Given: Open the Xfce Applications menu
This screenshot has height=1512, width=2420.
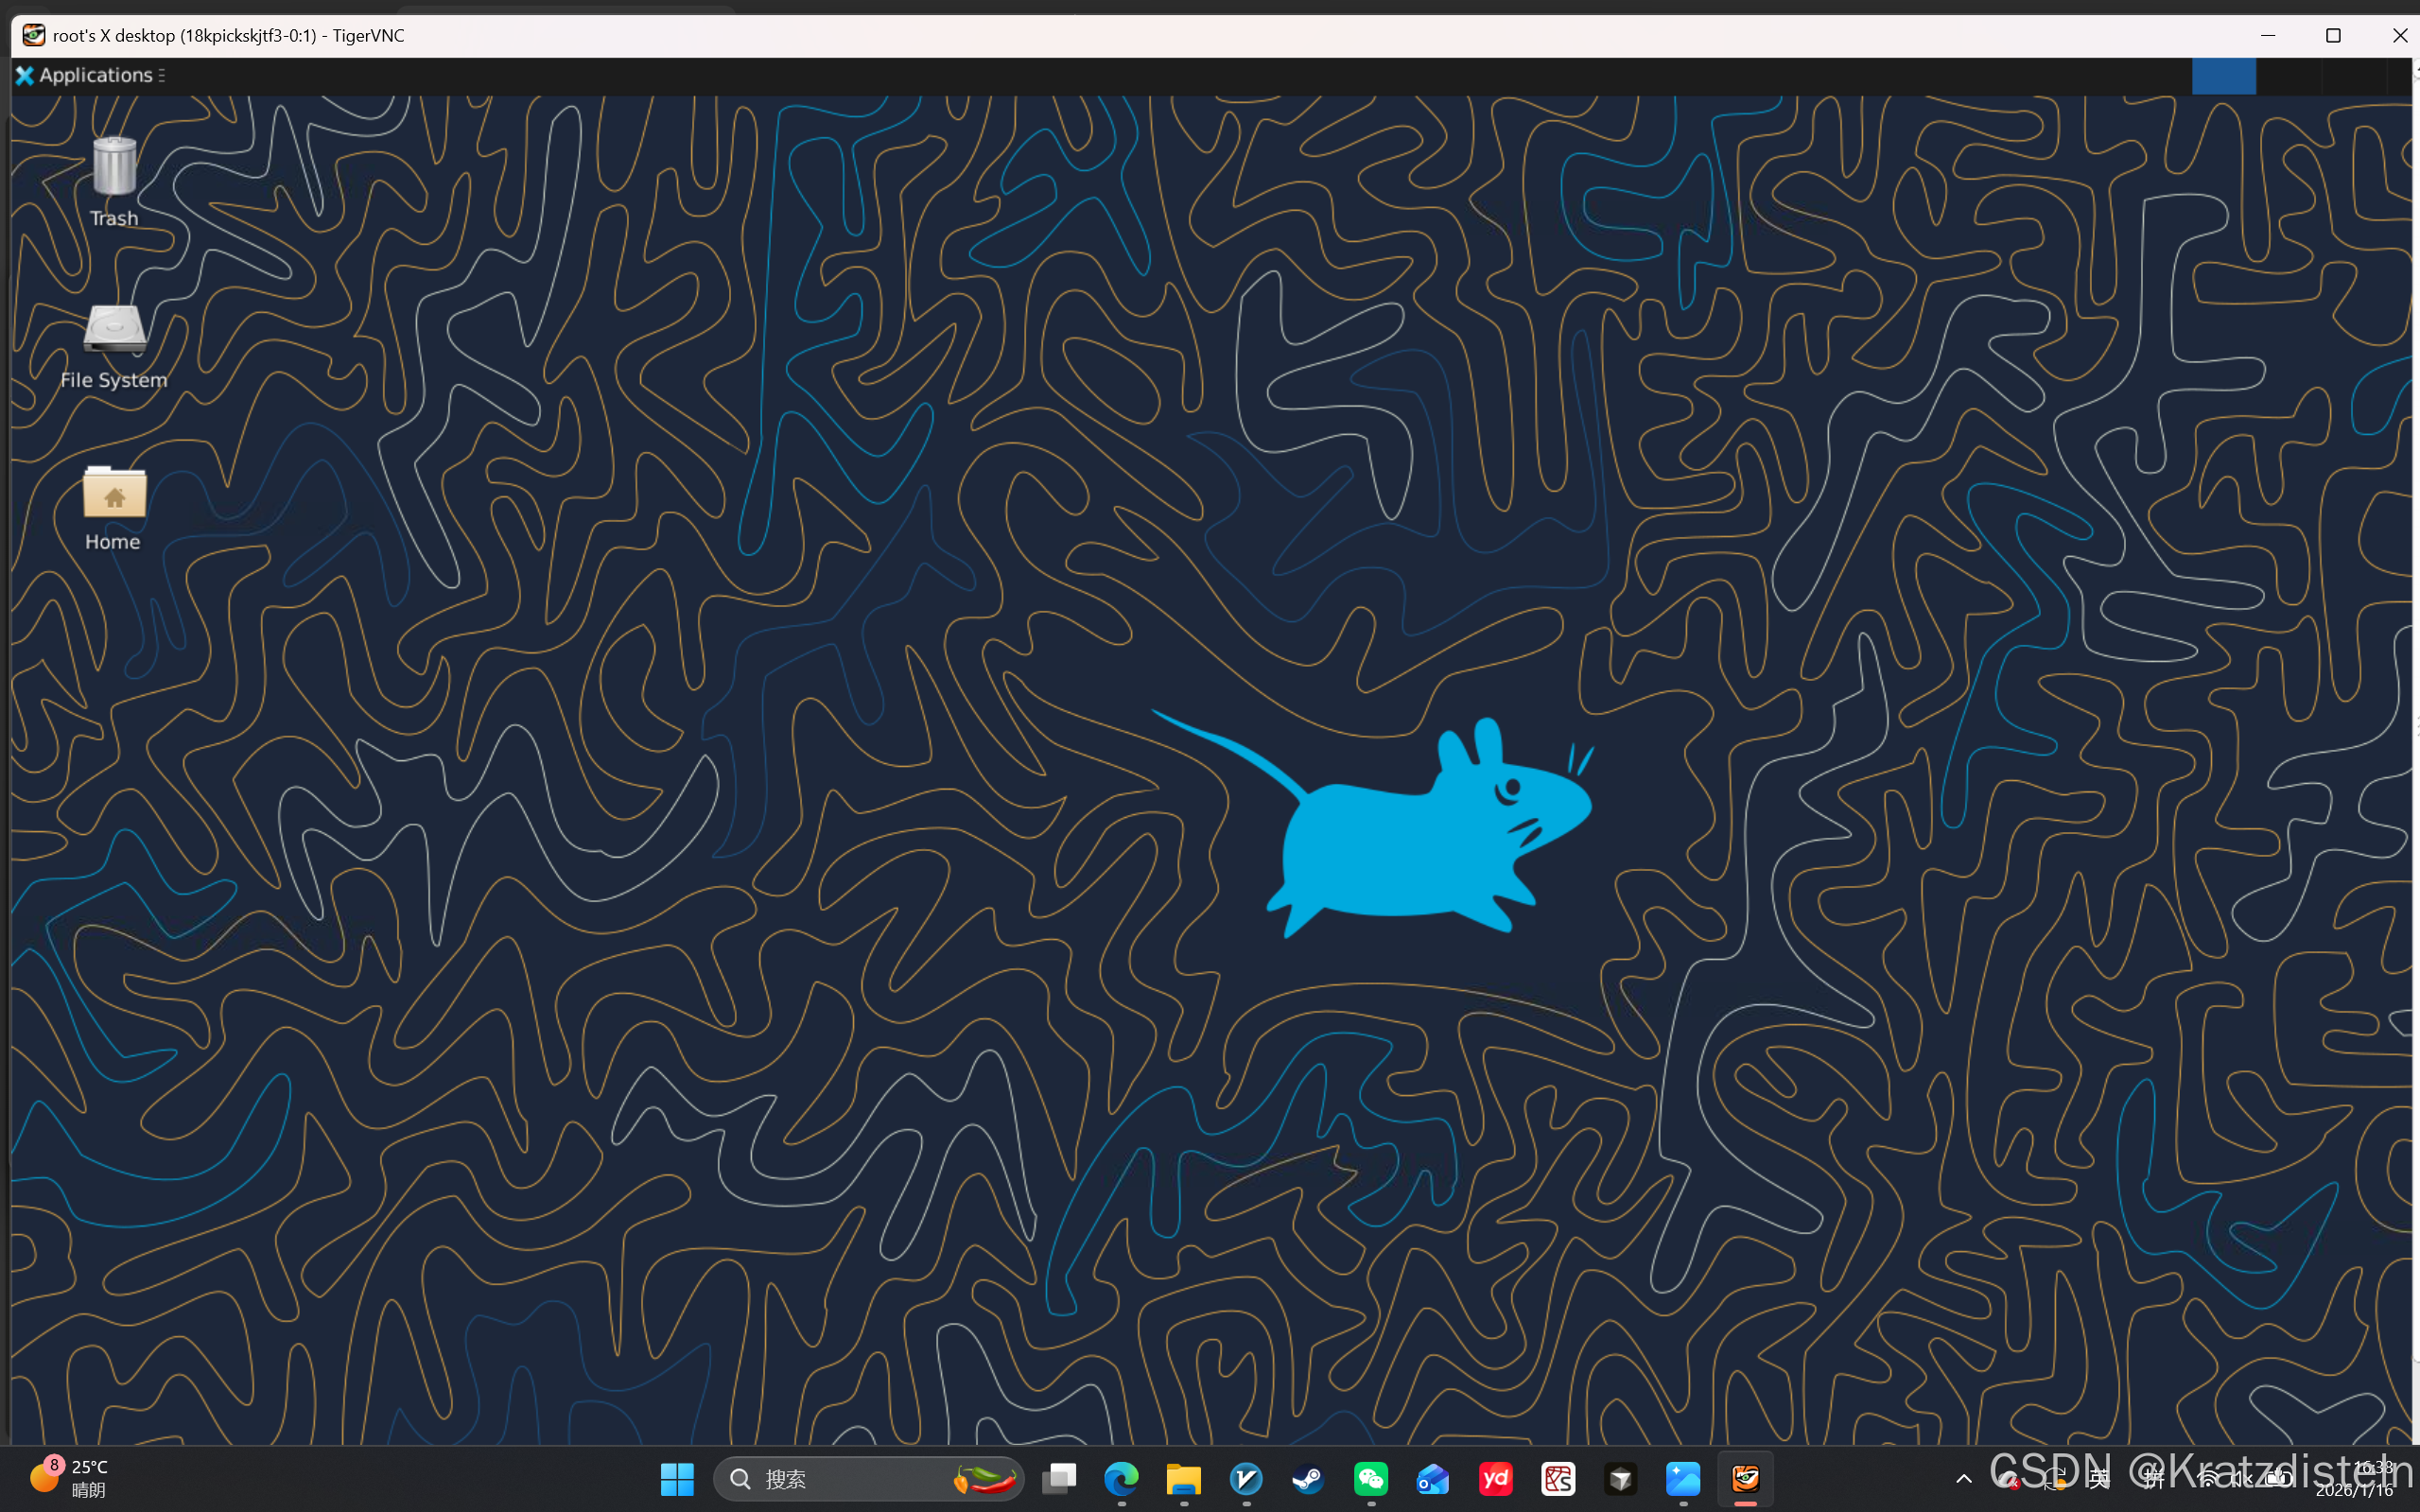Looking at the screenshot, I should tap(88, 75).
